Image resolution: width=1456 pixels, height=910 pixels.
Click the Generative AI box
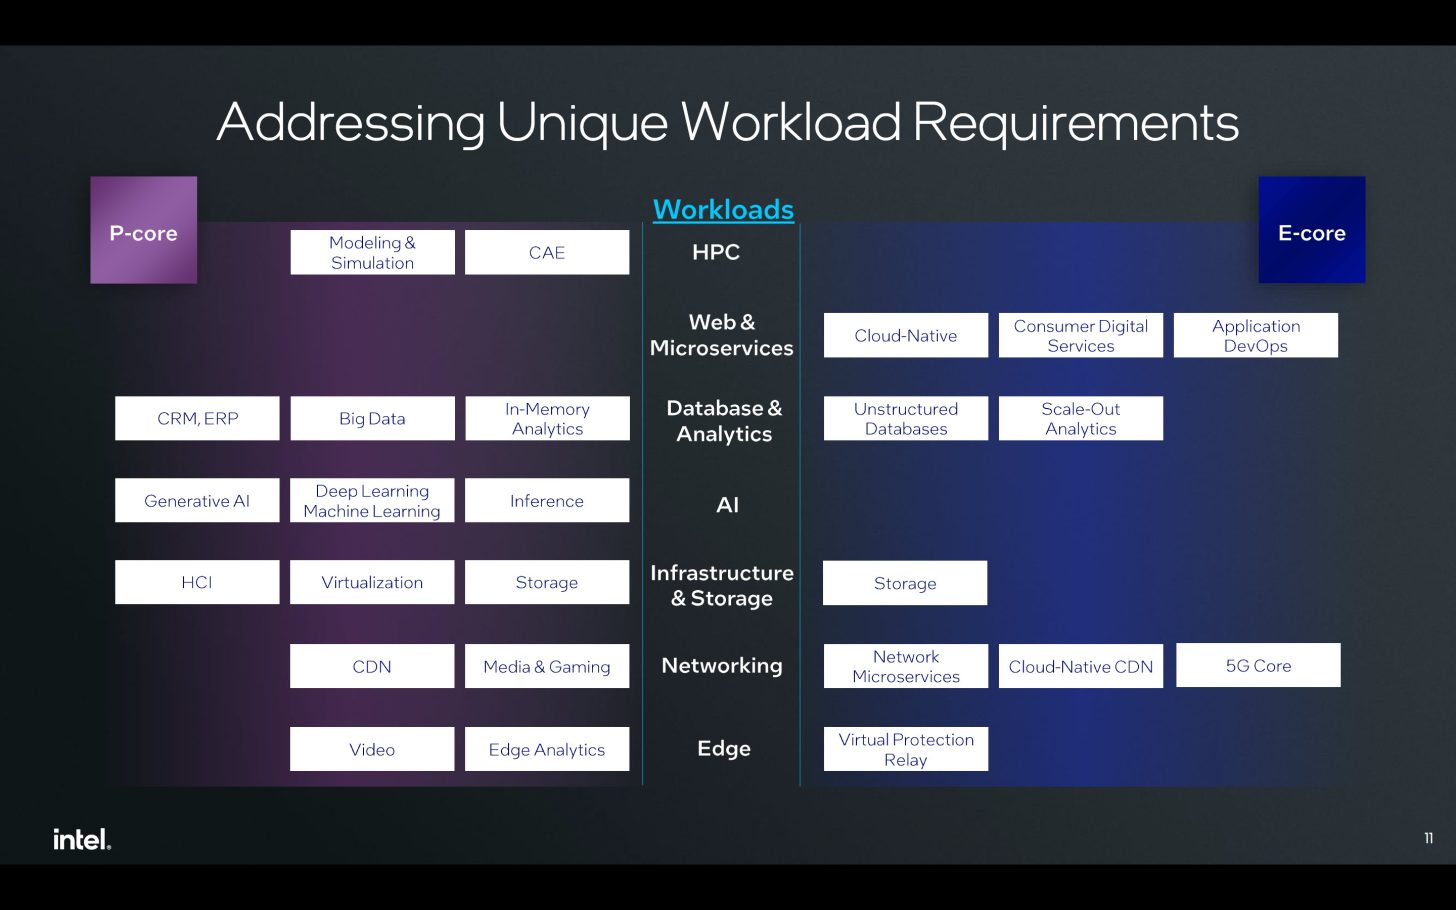197,500
